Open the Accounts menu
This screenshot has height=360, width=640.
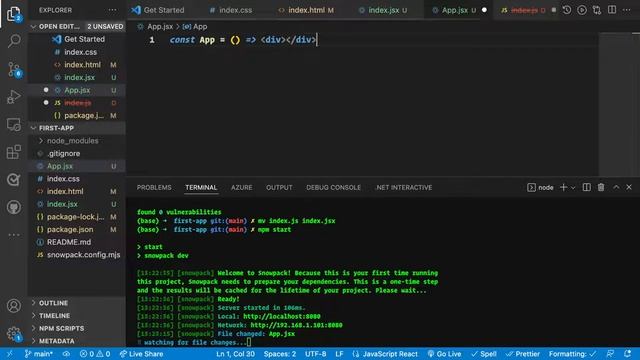(x=14, y=305)
